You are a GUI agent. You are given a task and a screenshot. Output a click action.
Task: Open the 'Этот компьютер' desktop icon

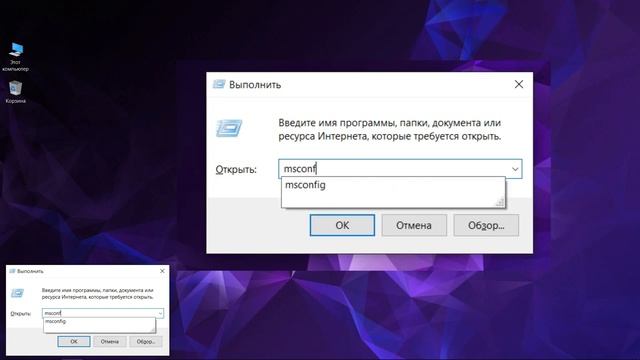[16, 56]
